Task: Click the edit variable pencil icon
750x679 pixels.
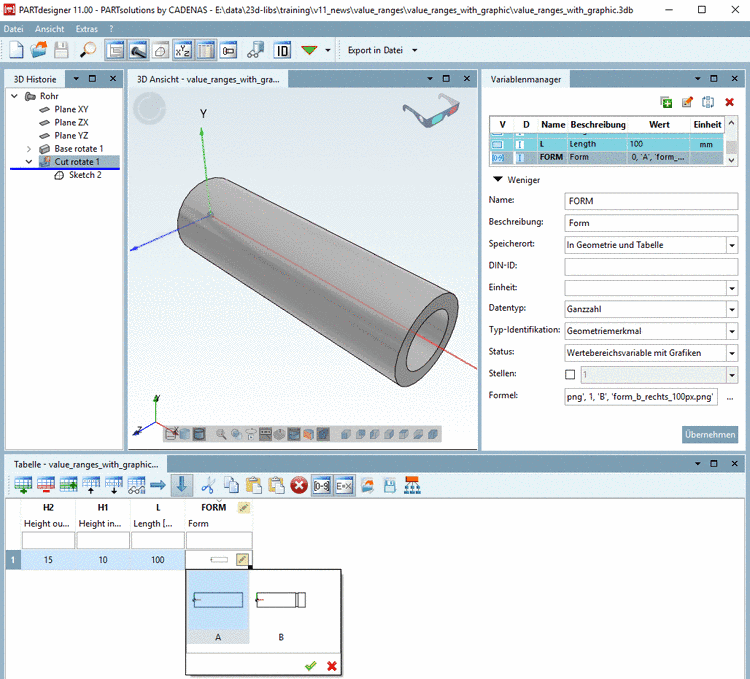Action: (x=687, y=102)
